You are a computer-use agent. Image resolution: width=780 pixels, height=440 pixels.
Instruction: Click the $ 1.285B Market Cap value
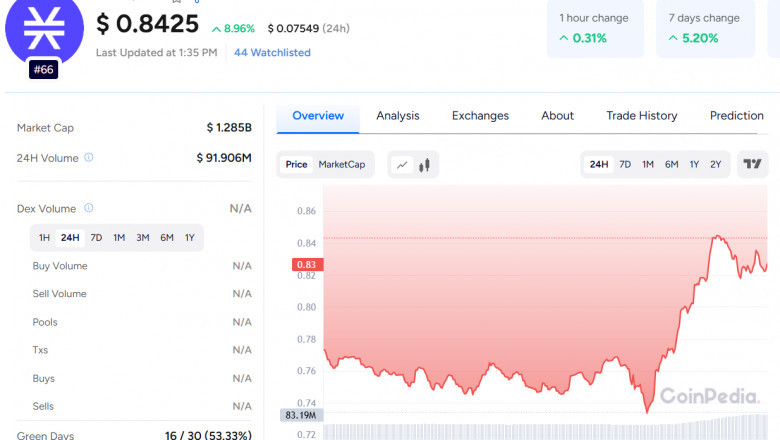click(x=229, y=128)
